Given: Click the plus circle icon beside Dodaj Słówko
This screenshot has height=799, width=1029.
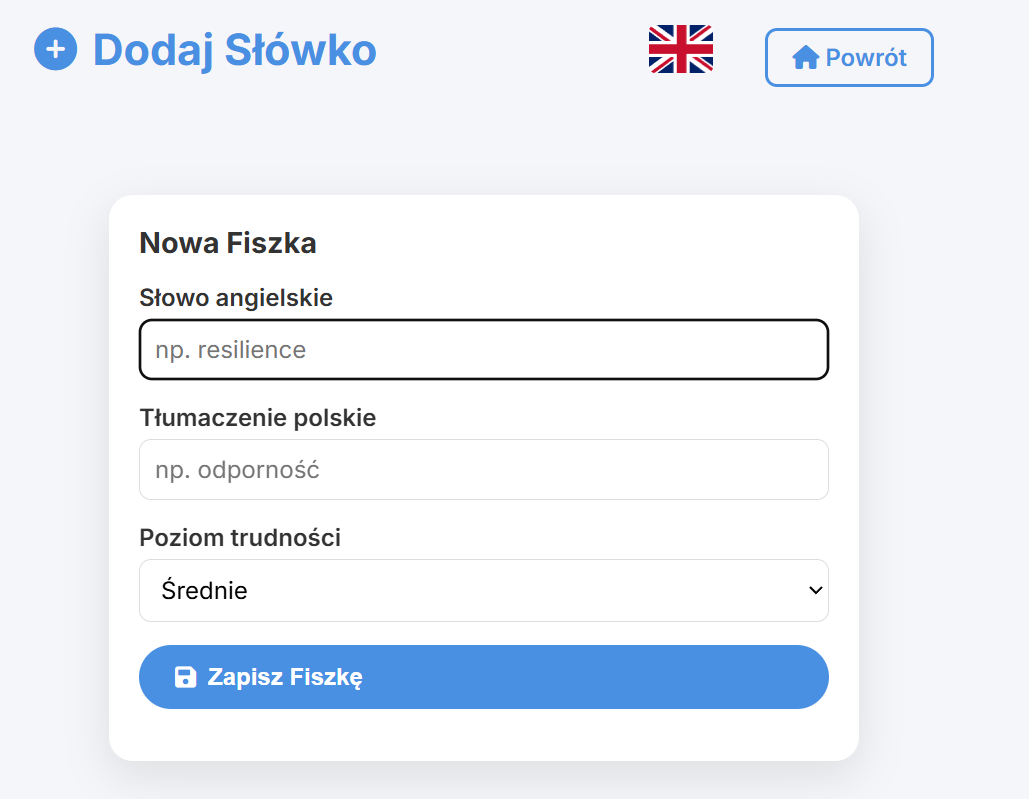Looking at the screenshot, I should coord(56,49).
